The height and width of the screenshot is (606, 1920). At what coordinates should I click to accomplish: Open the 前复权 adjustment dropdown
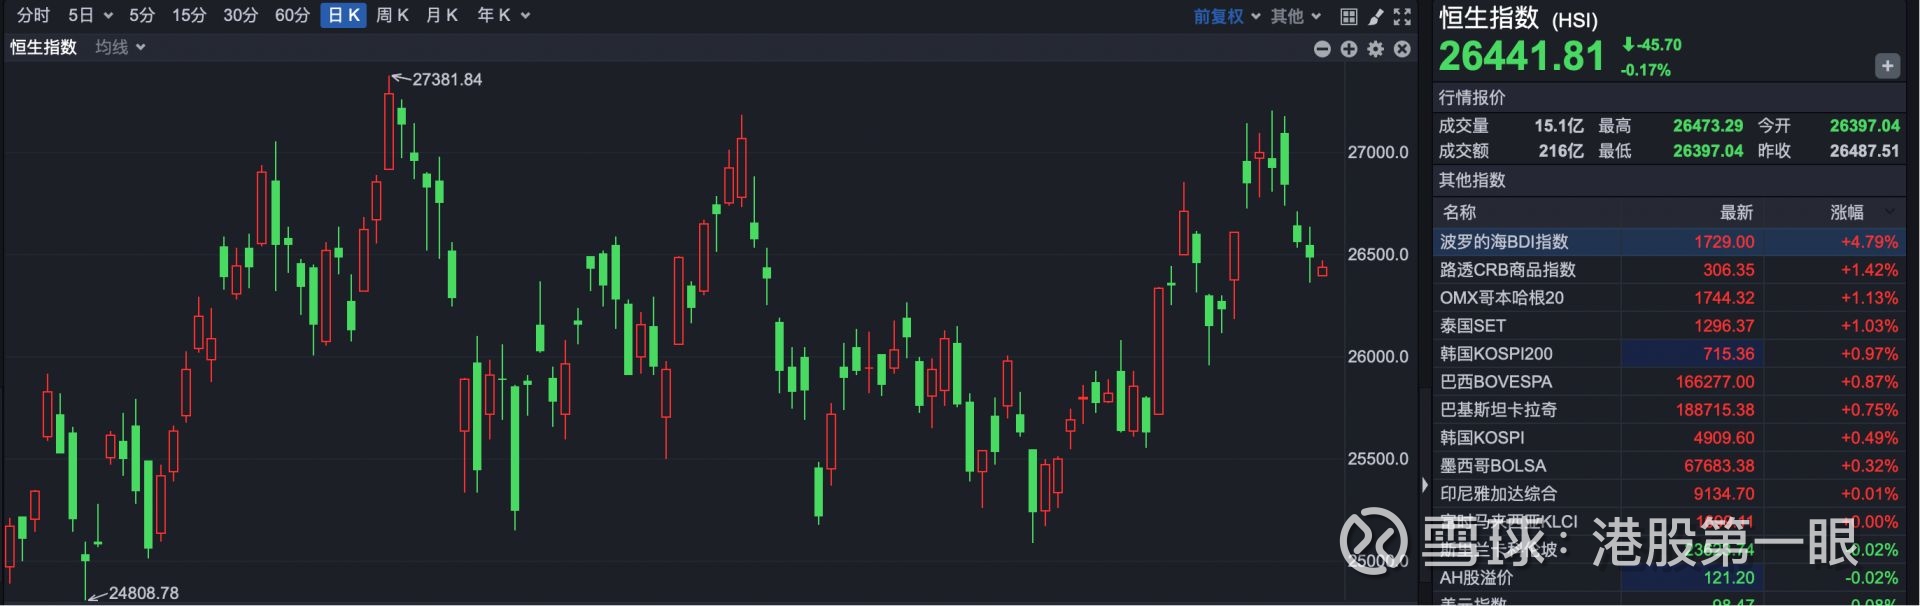(1226, 16)
